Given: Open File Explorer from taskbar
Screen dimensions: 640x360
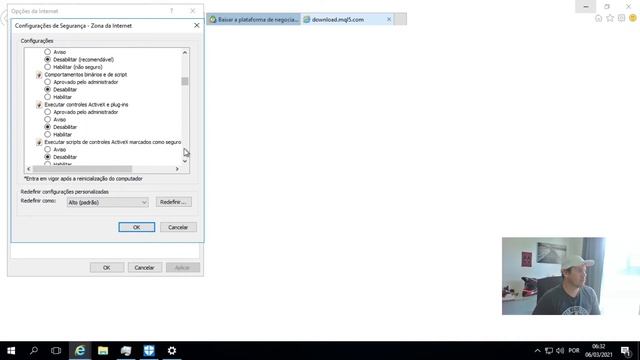Looking at the screenshot, I should [103, 351].
